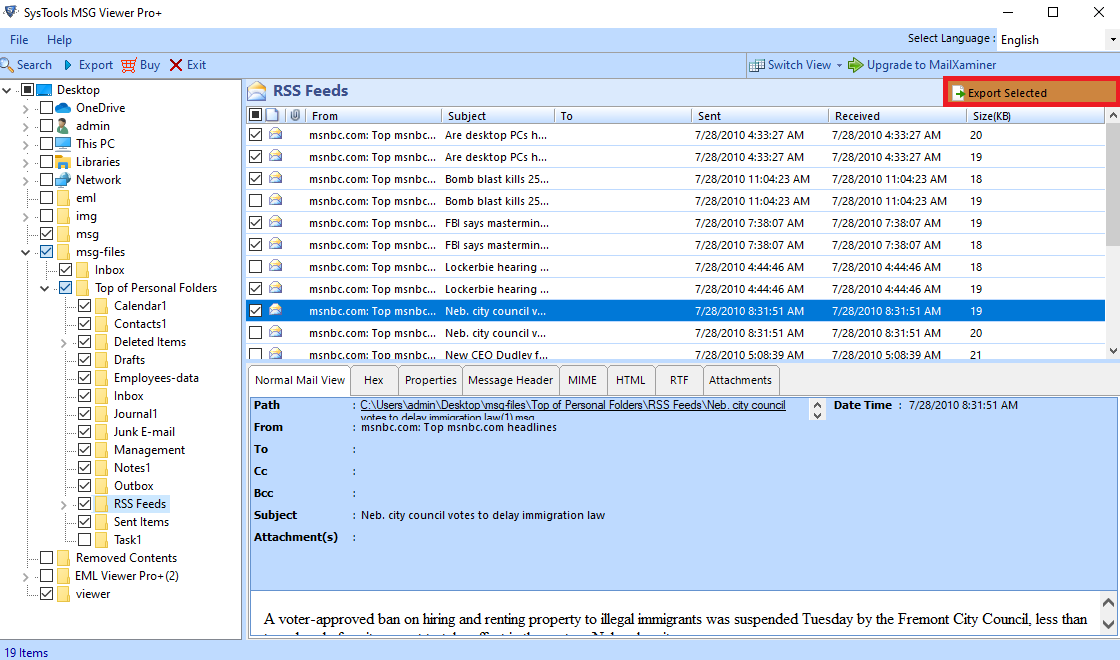Click the img folder icon

pyautogui.click(x=64, y=216)
